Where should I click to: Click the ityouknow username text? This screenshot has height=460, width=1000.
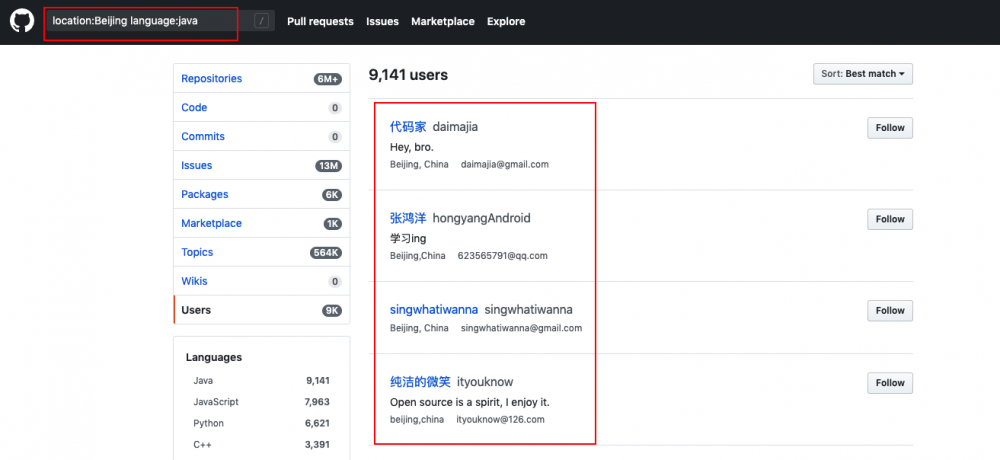(x=485, y=382)
